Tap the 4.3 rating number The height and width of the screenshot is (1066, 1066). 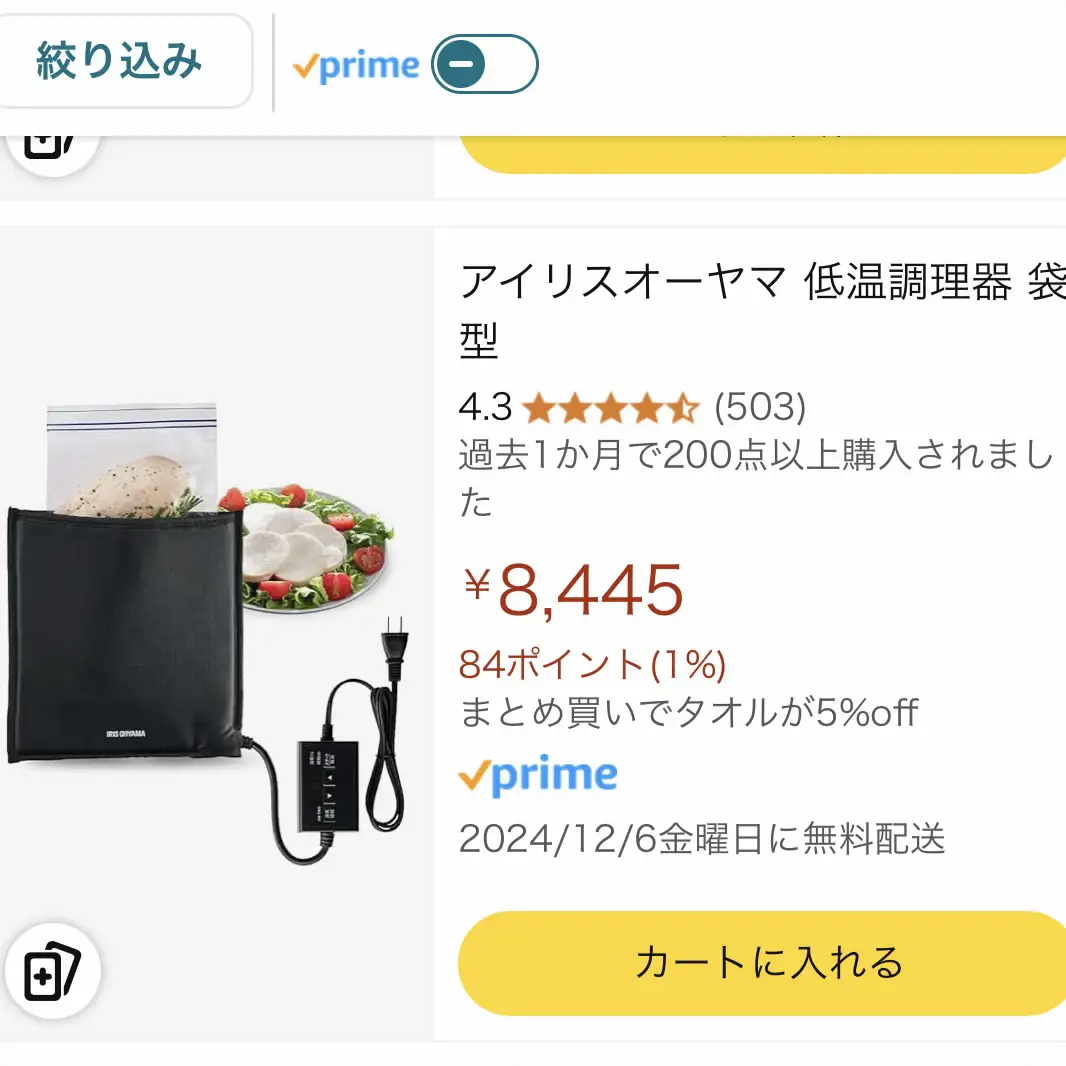pyautogui.click(x=485, y=407)
